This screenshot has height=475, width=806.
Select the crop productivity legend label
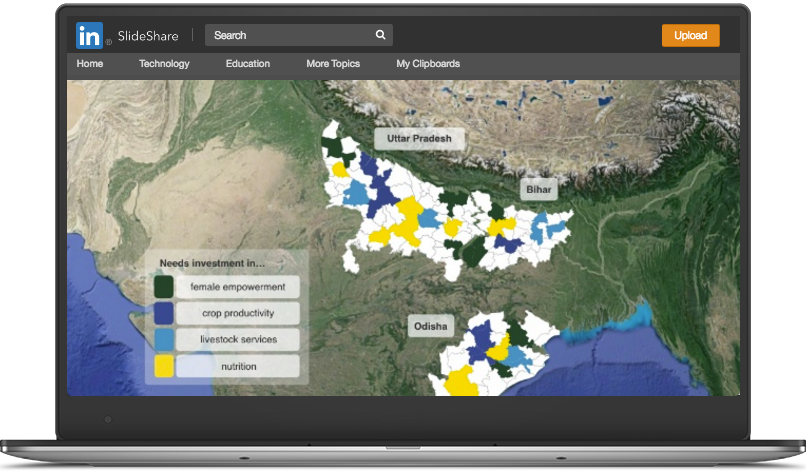coord(238,313)
